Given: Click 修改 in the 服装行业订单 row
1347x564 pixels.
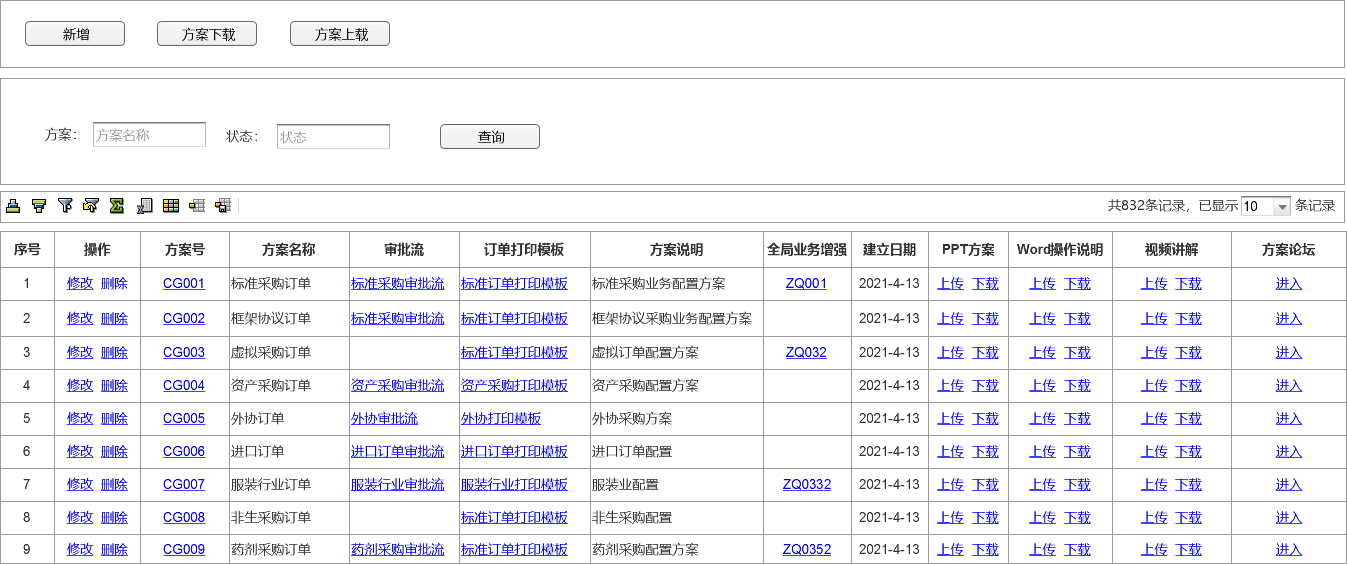Looking at the screenshot, I should pos(80,485).
